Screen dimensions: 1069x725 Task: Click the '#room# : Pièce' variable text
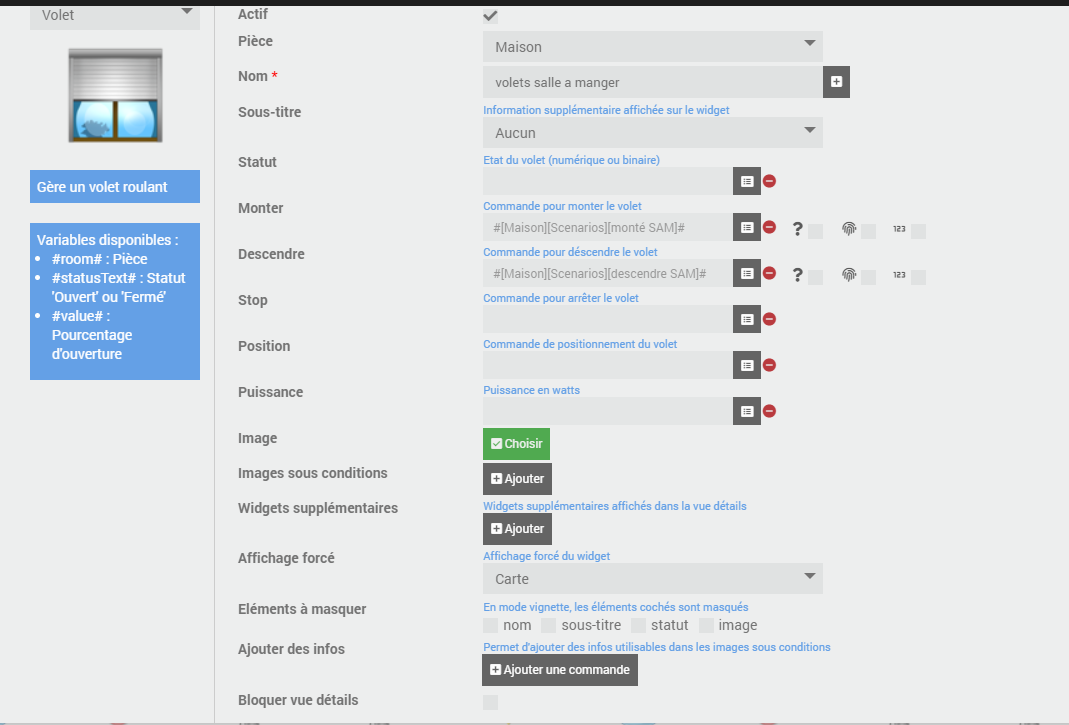coord(100,259)
